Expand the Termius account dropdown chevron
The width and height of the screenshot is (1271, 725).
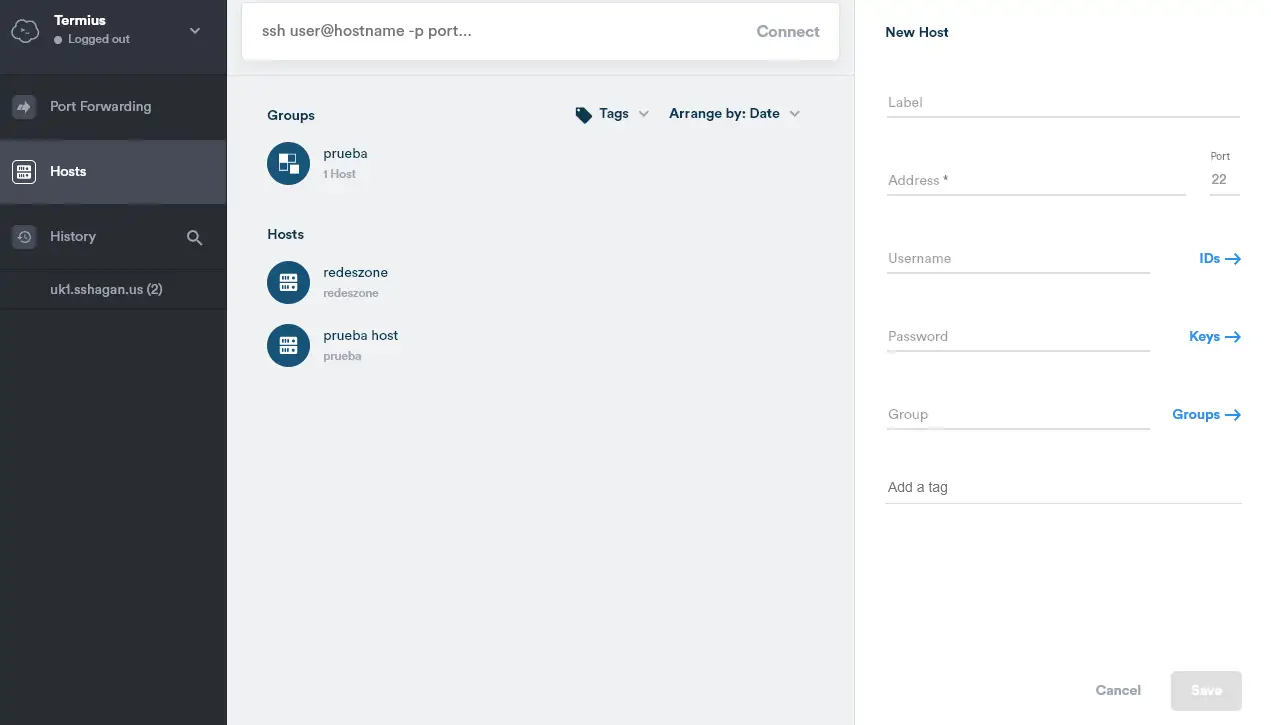click(195, 31)
